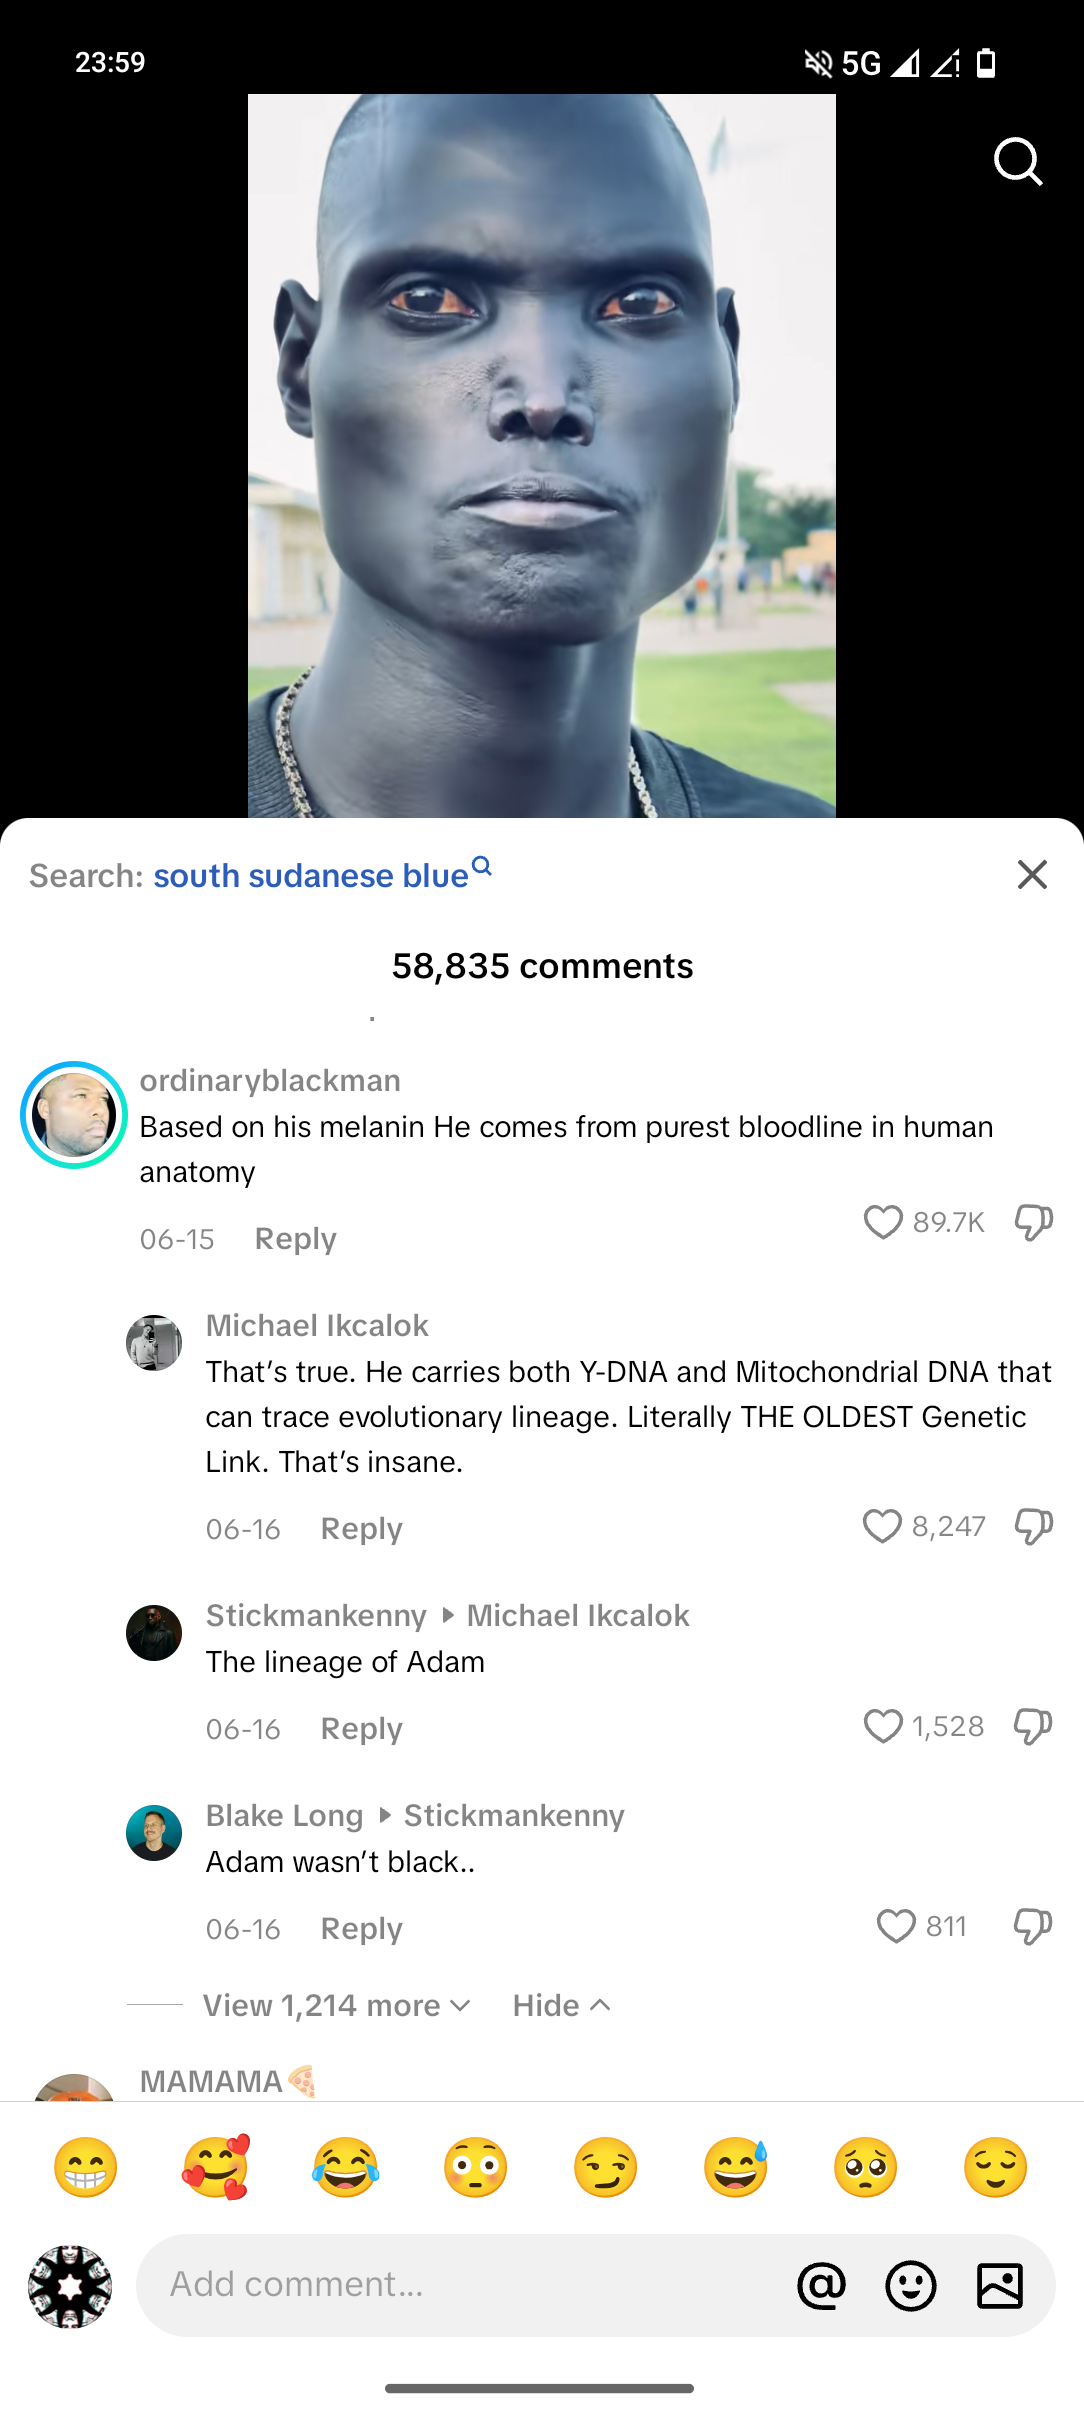
Task: Dislike Blake Long's reply
Action: pyautogui.click(x=1033, y=1926)
